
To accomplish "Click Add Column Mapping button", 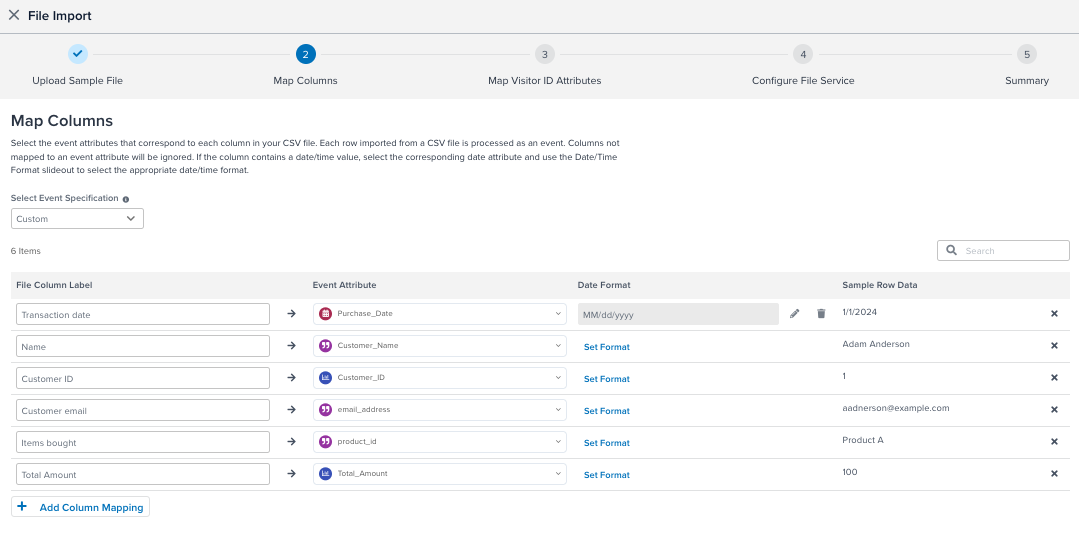I will (x=81, y=507).
